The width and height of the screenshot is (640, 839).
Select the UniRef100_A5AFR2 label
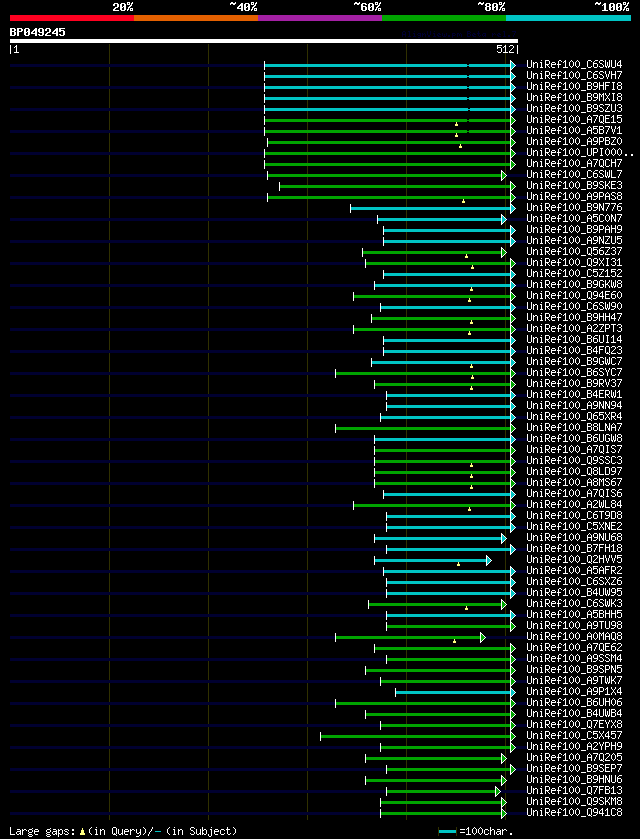(574, 571)
